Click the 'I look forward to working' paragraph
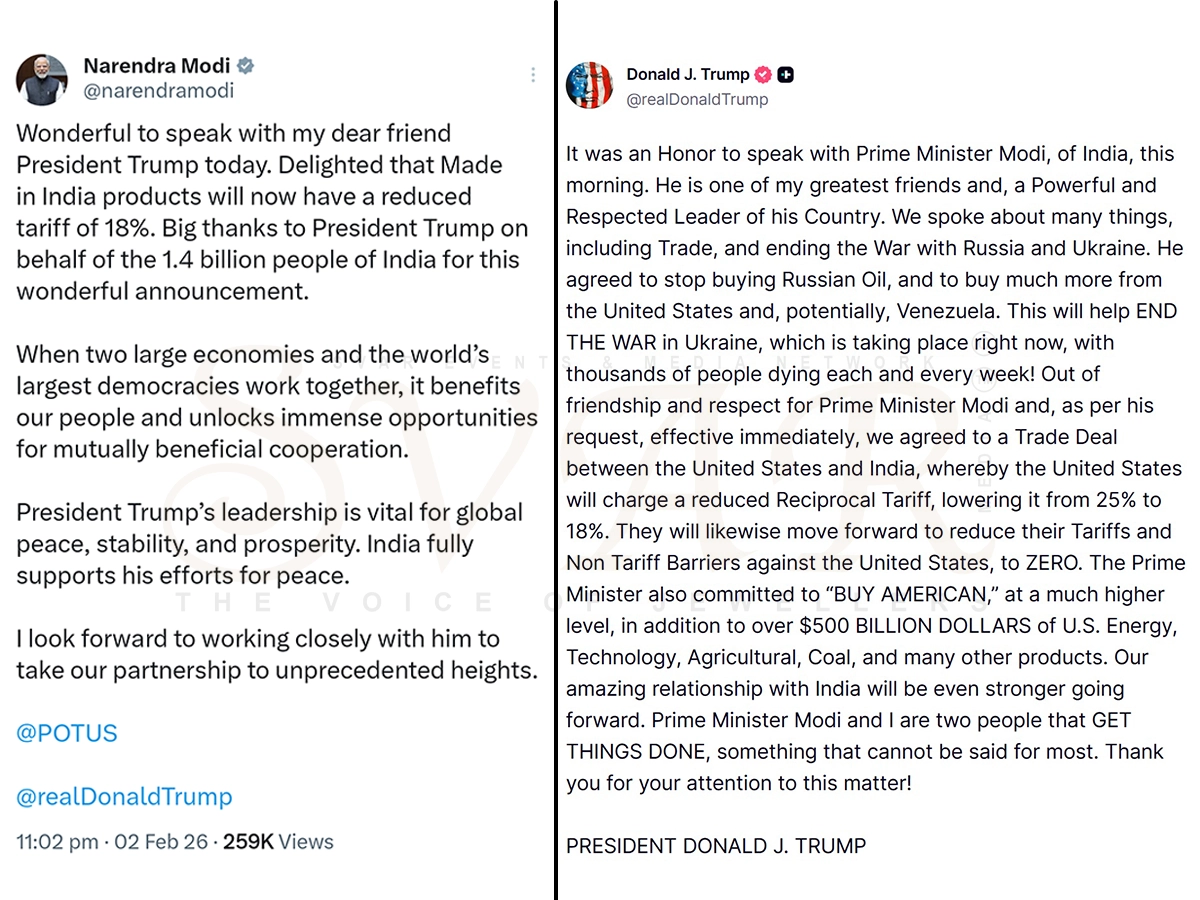Viewport: 1200px width, 900px height. [x=275, y=654]
